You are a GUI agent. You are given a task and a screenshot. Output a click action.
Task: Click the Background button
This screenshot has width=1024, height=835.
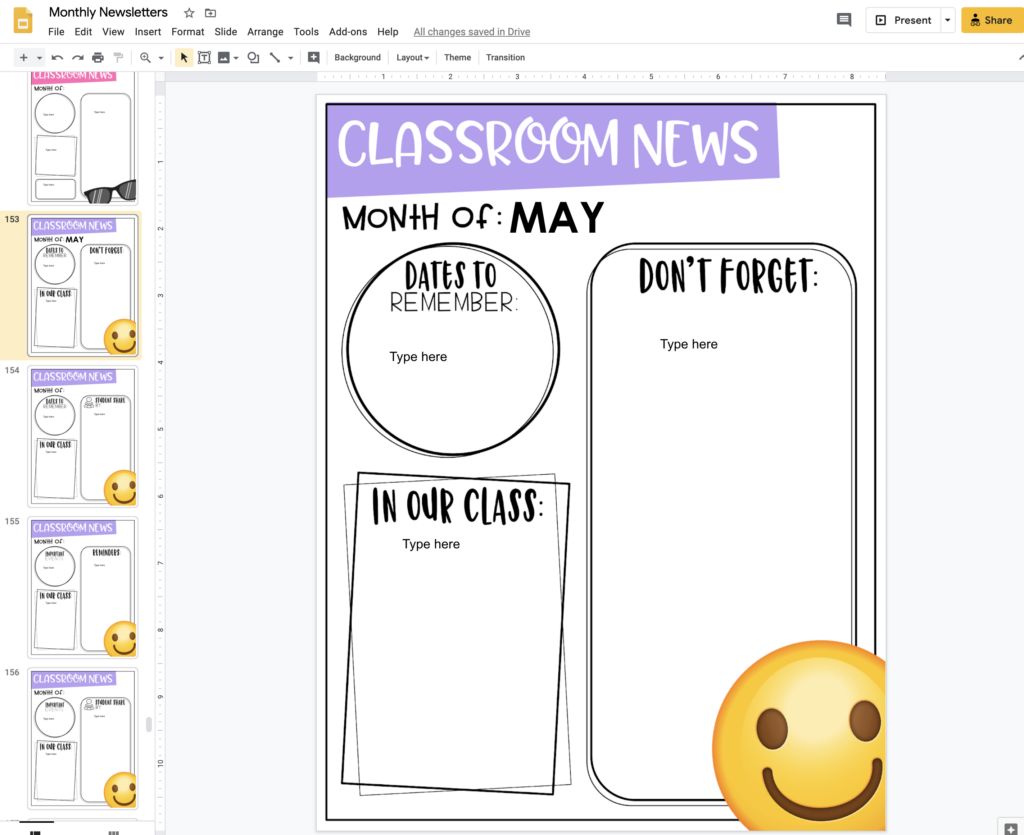[357, 57]
